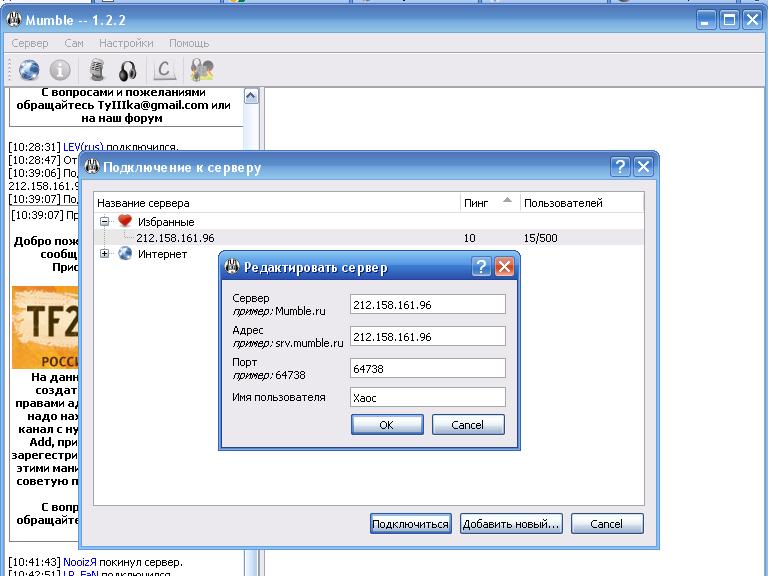Click NooizЯ user link in log
The width and height of the screenshot is (768, 576).
[80, 562]
